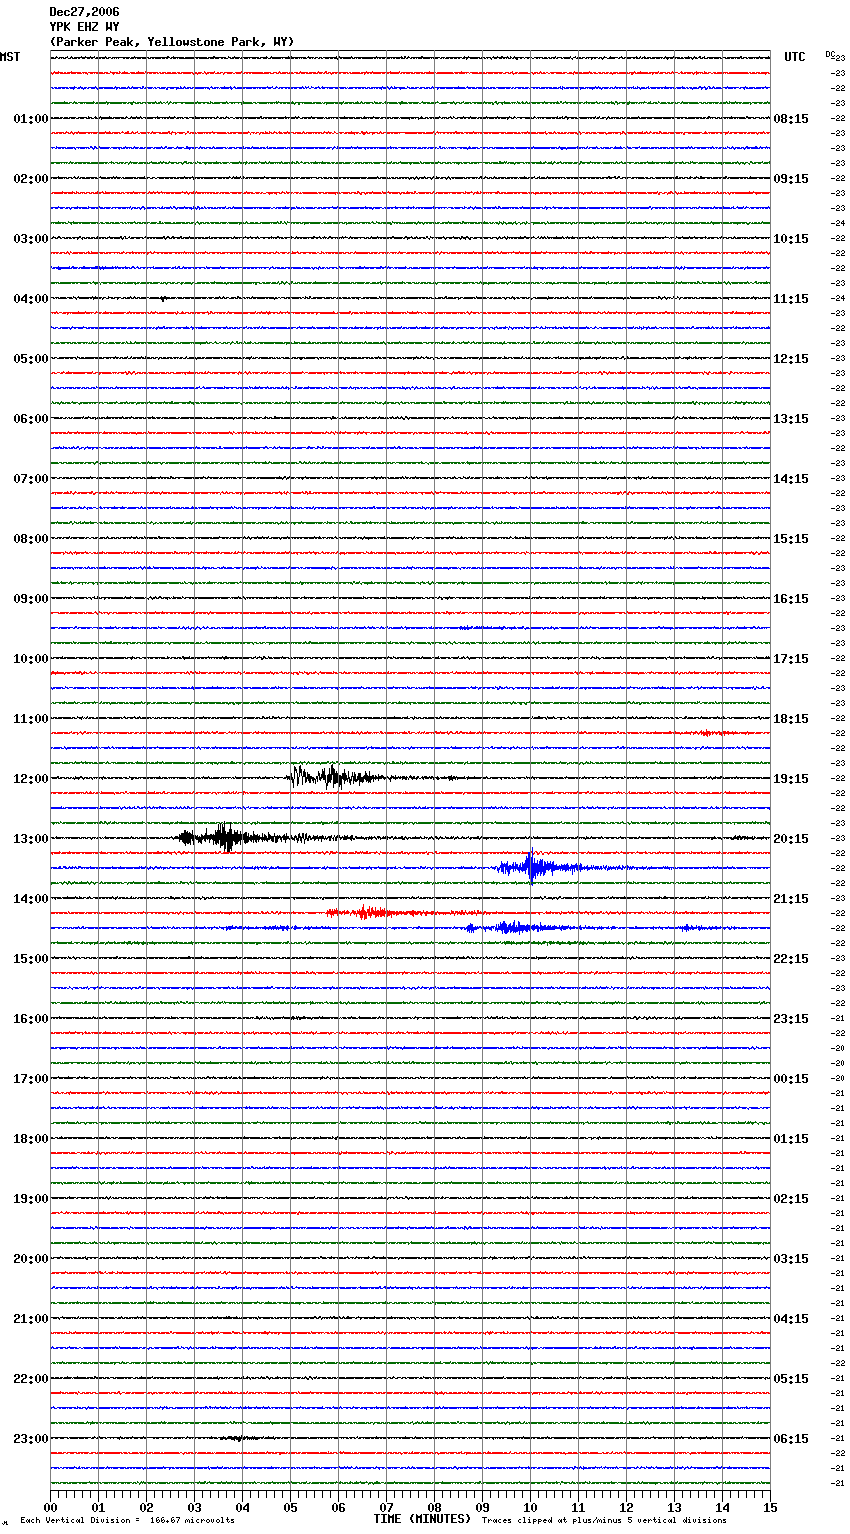Click the bottom axis minute label '05'

click(x=290, y=1507)
